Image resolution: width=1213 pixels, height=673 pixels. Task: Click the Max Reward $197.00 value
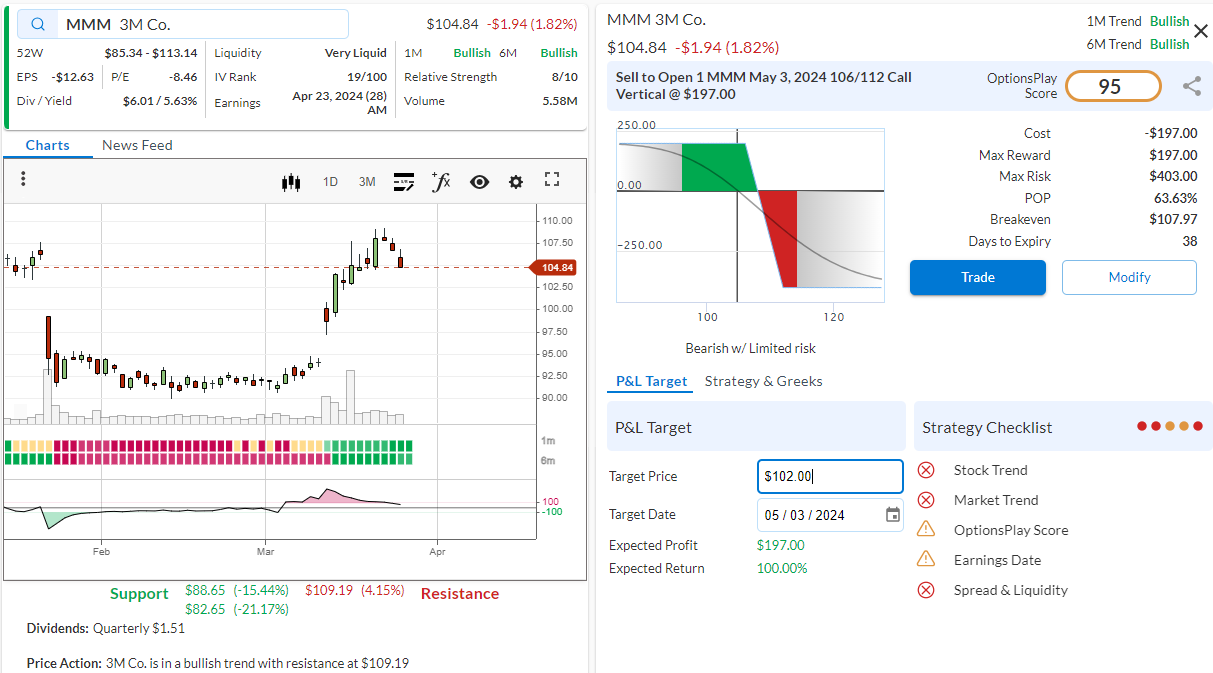(x=1173, y=155)
